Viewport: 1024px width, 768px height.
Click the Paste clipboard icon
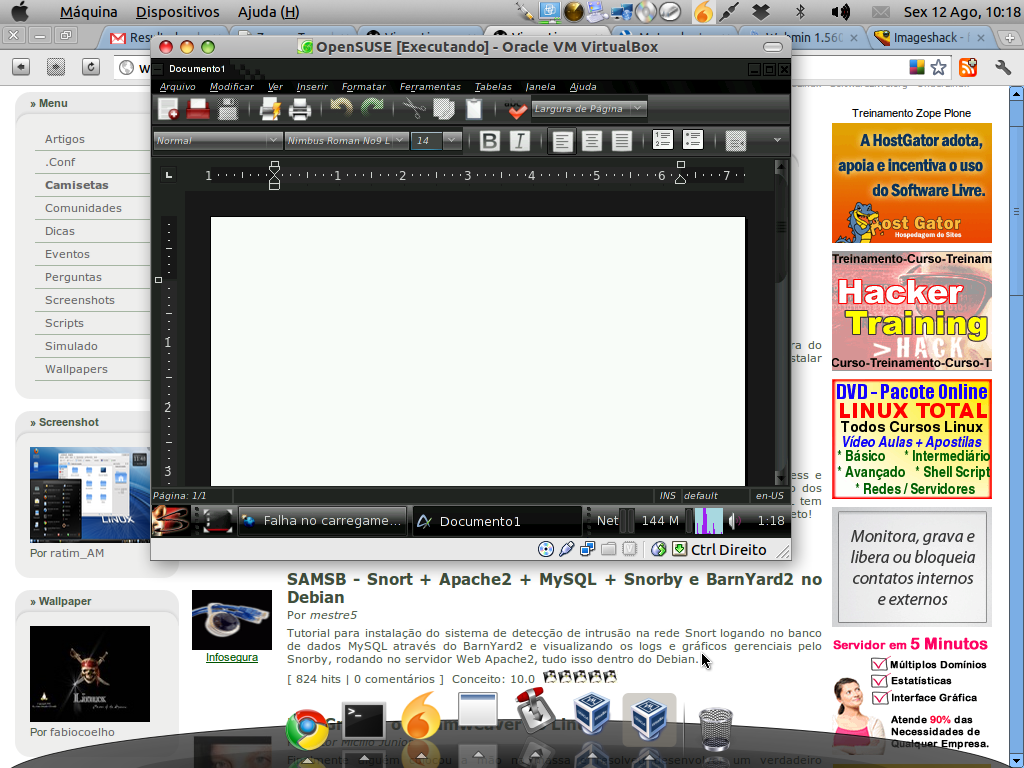[x=473, y=108]
